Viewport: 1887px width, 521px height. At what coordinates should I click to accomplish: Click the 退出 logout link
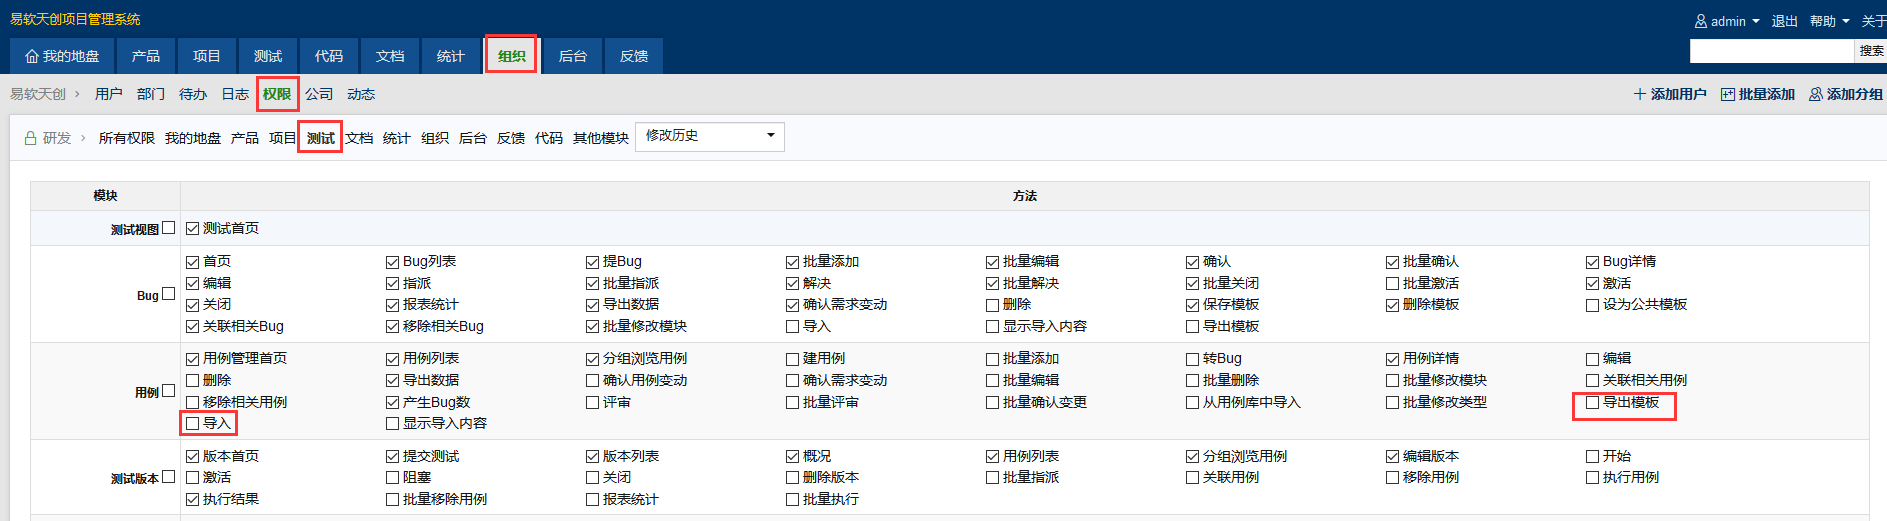coord(1784,21)
